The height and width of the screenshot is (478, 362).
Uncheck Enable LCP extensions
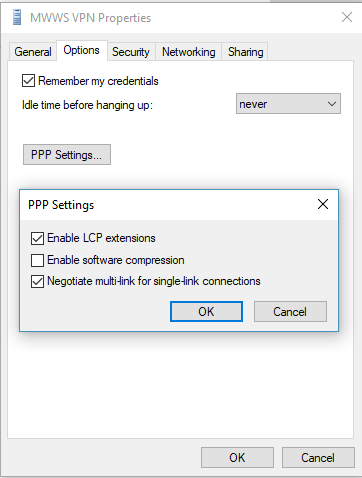(x=37, y=238)
